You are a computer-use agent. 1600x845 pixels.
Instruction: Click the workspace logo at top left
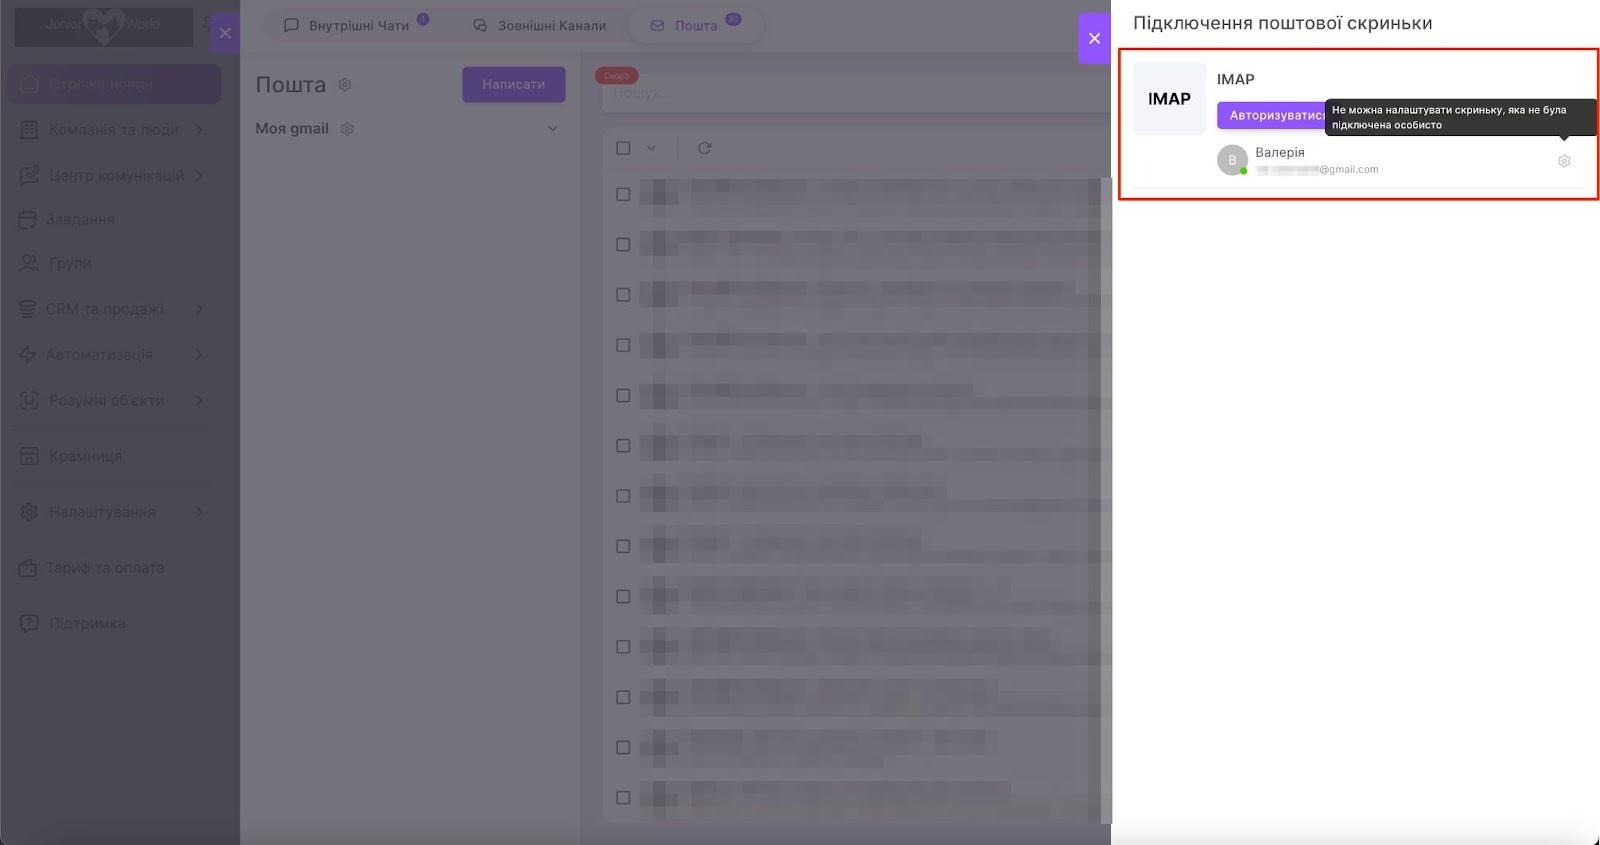103,27
